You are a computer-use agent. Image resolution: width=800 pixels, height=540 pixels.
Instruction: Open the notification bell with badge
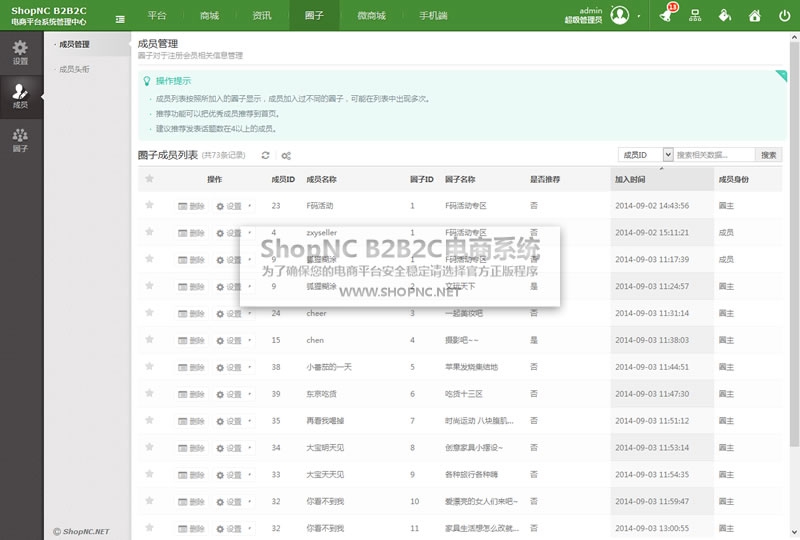[666, 14]
